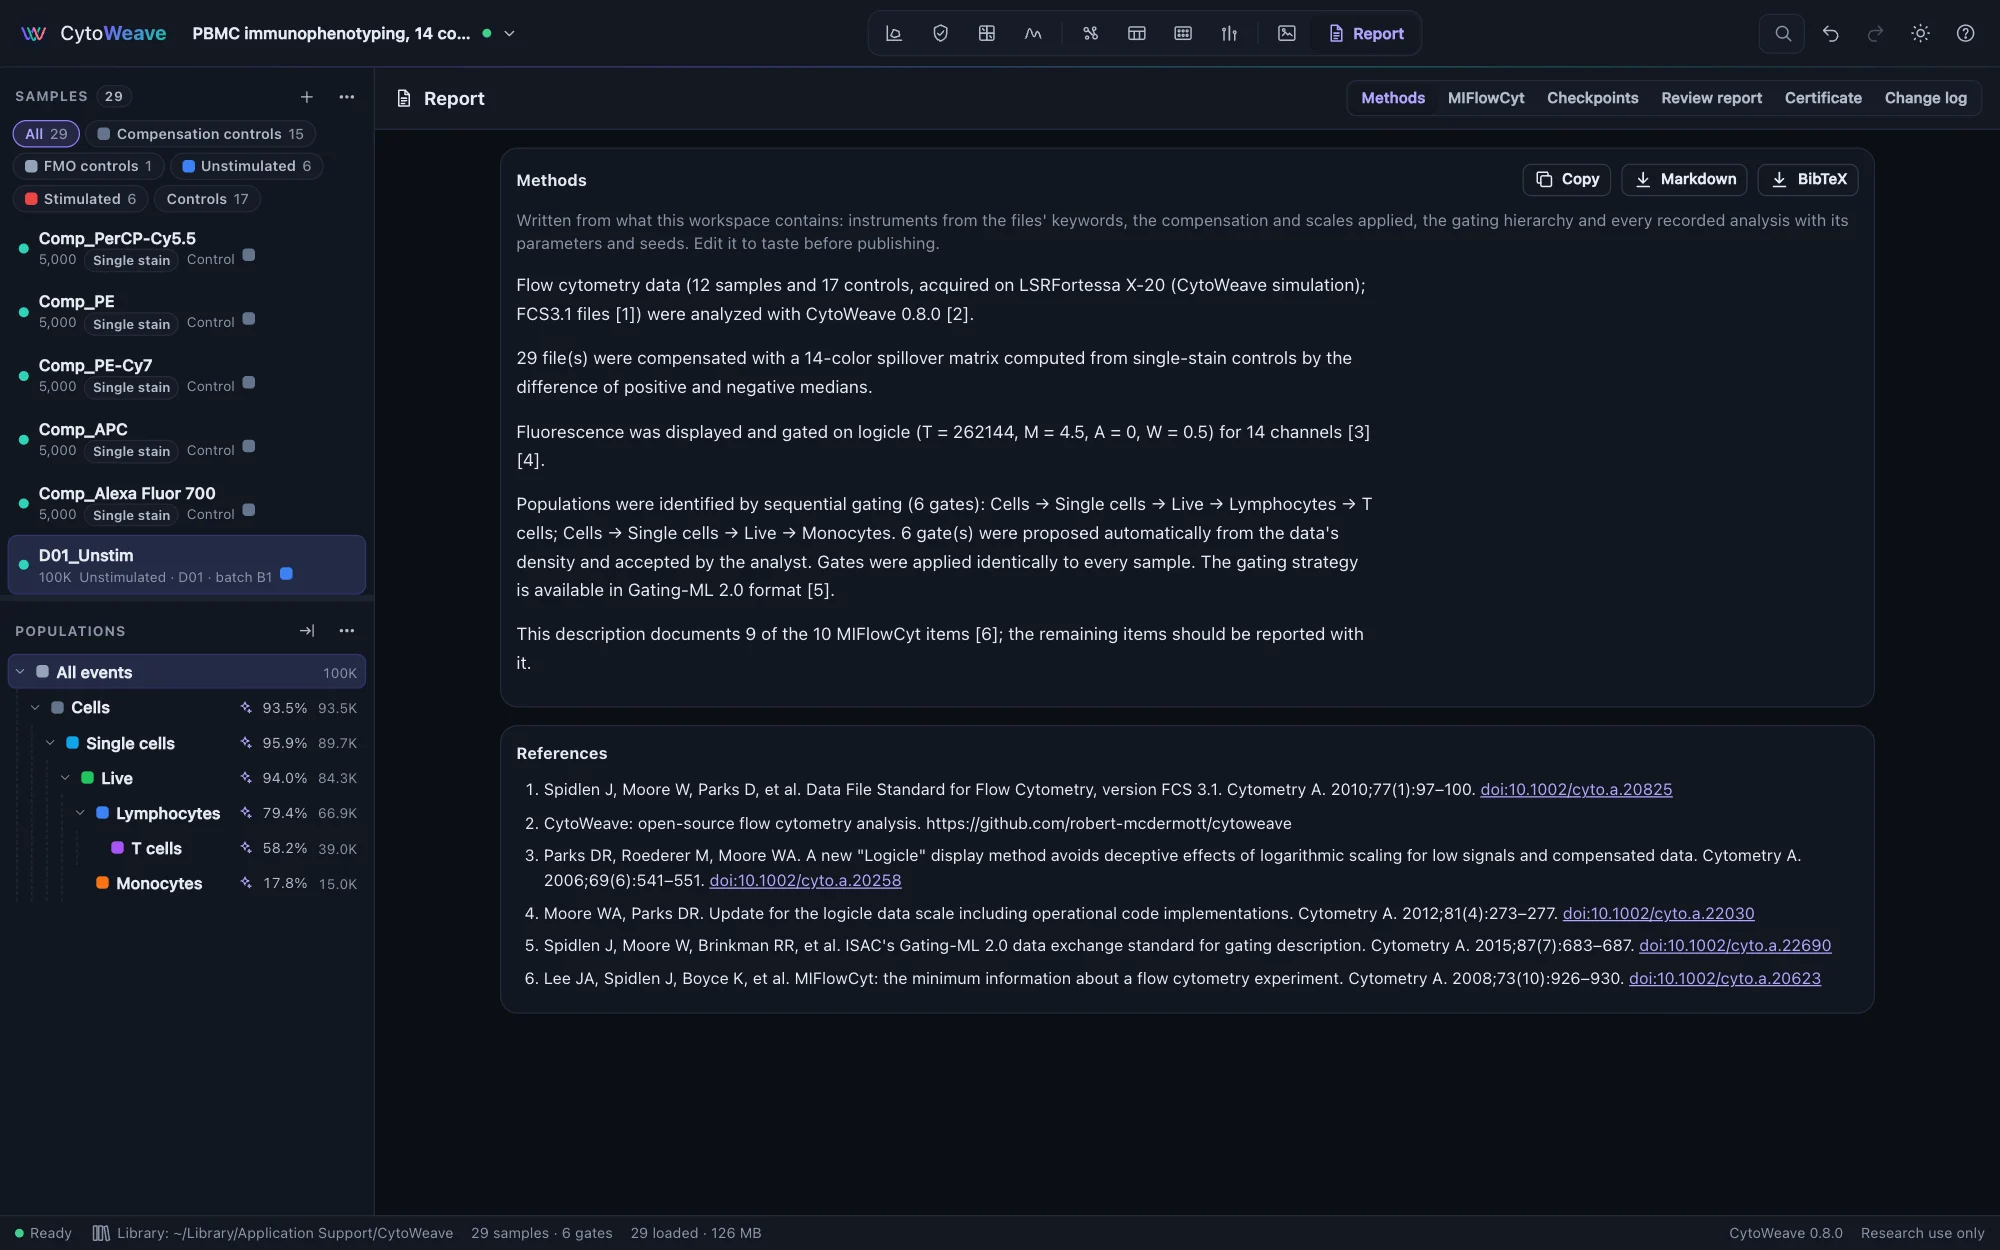This screenshot has width=2000, height=1250.
Task: Click the Populations collapse-to-side arrow icon
Action: coord(307,631)
